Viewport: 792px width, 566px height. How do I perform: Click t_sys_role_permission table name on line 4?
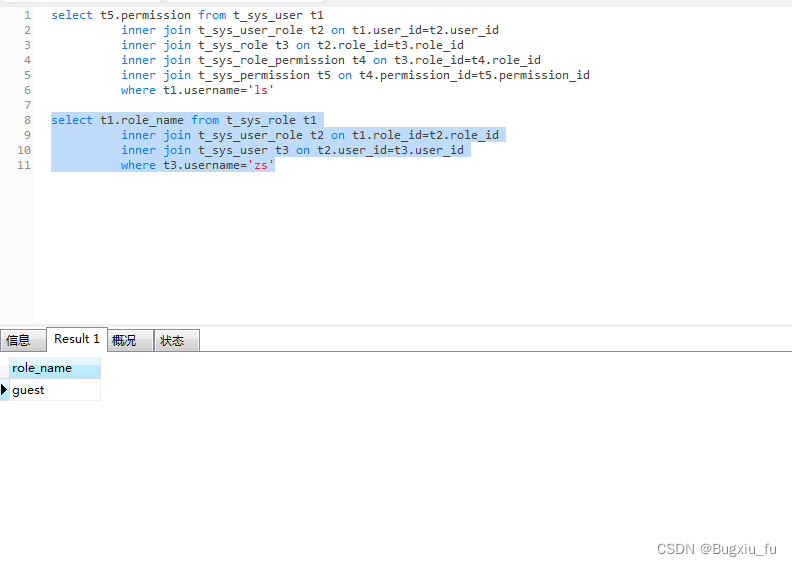coord(271,60)
